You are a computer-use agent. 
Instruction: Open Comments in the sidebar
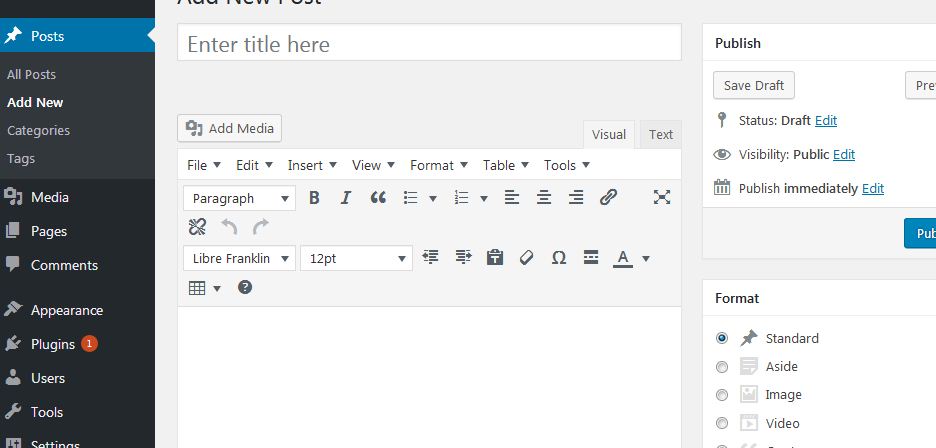pos(64,265)
